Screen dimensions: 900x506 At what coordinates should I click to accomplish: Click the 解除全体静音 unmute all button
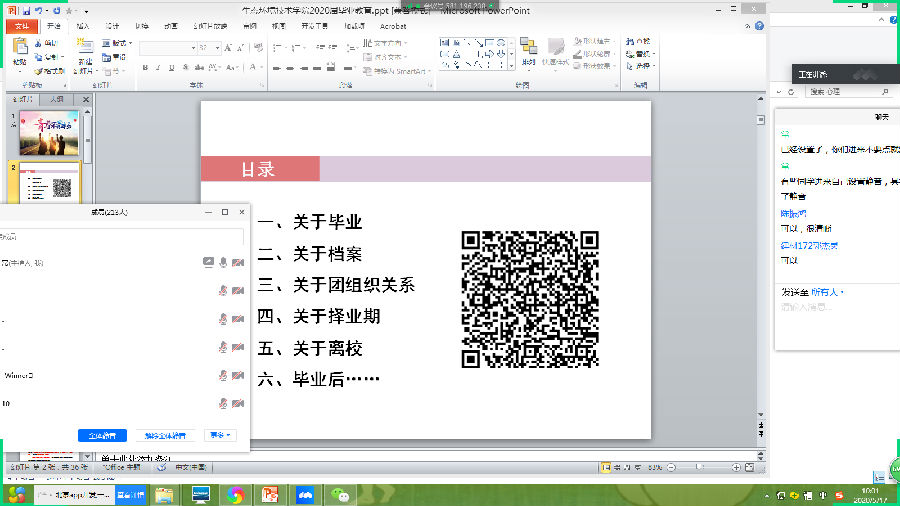165,435
